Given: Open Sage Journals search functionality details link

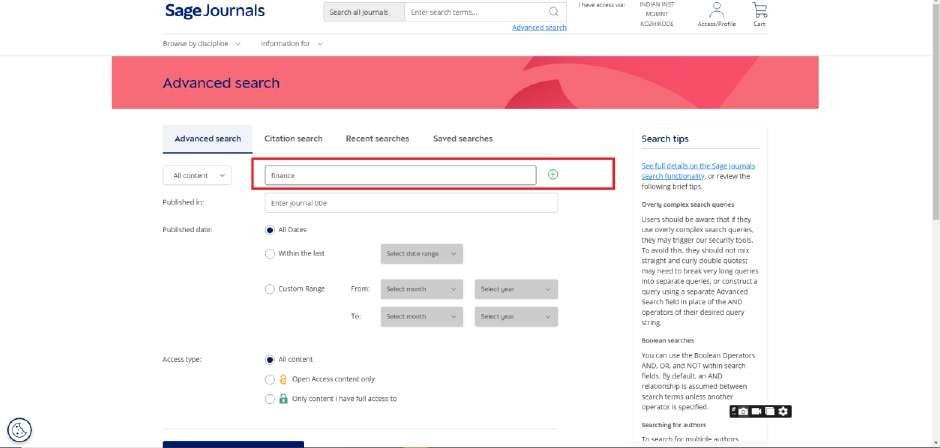Looking at the screenshot, I should 699,169.
